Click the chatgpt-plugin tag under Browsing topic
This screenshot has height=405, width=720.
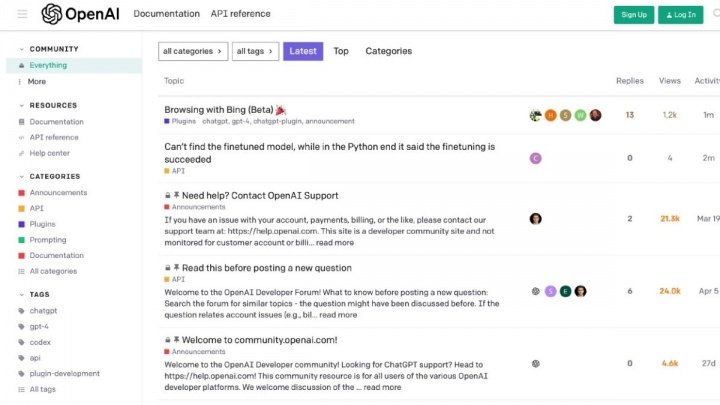pyautogui.click(x=277, y=122)
